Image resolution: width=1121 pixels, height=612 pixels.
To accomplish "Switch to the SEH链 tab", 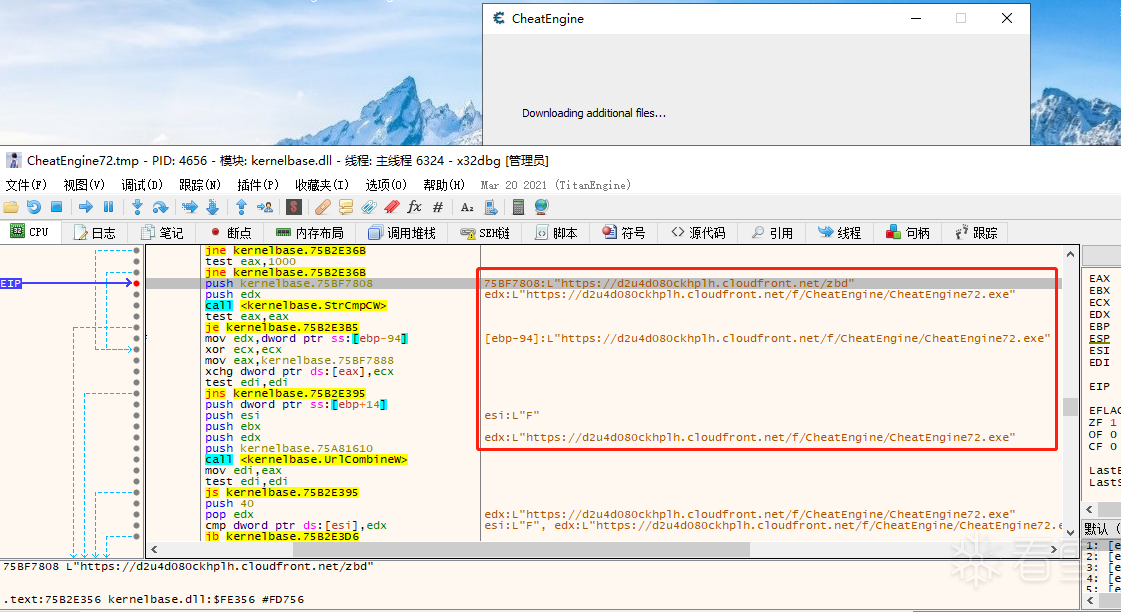I will [485, 233].
